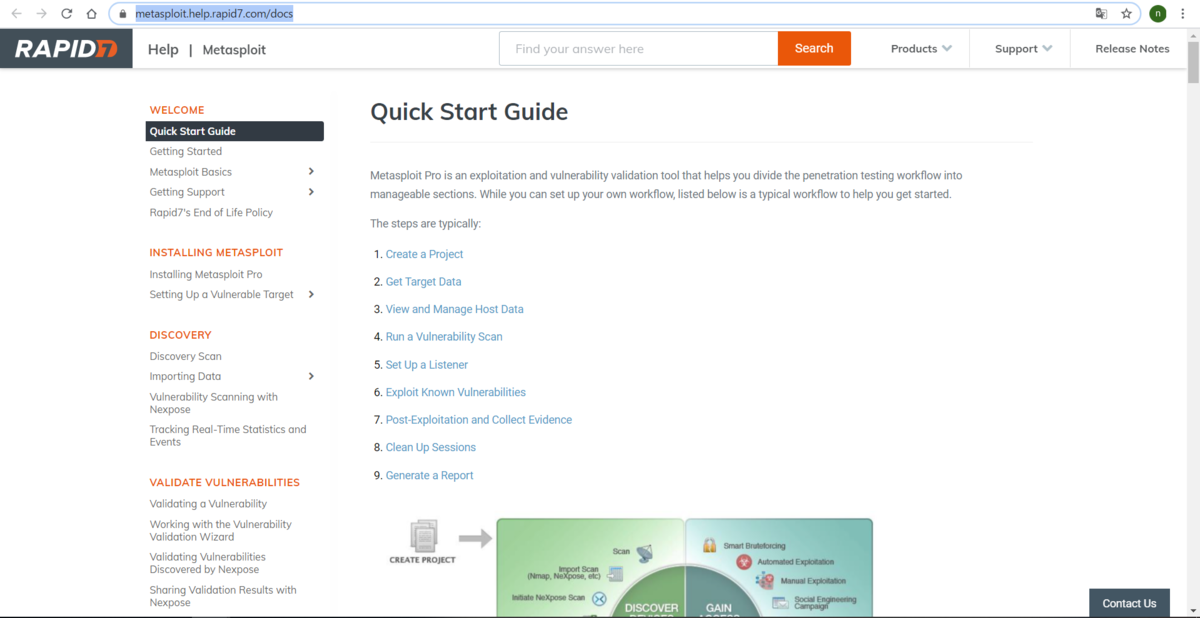Click the Quick Start Guide page title
The image size is (1200, 618).
[469, 112]
